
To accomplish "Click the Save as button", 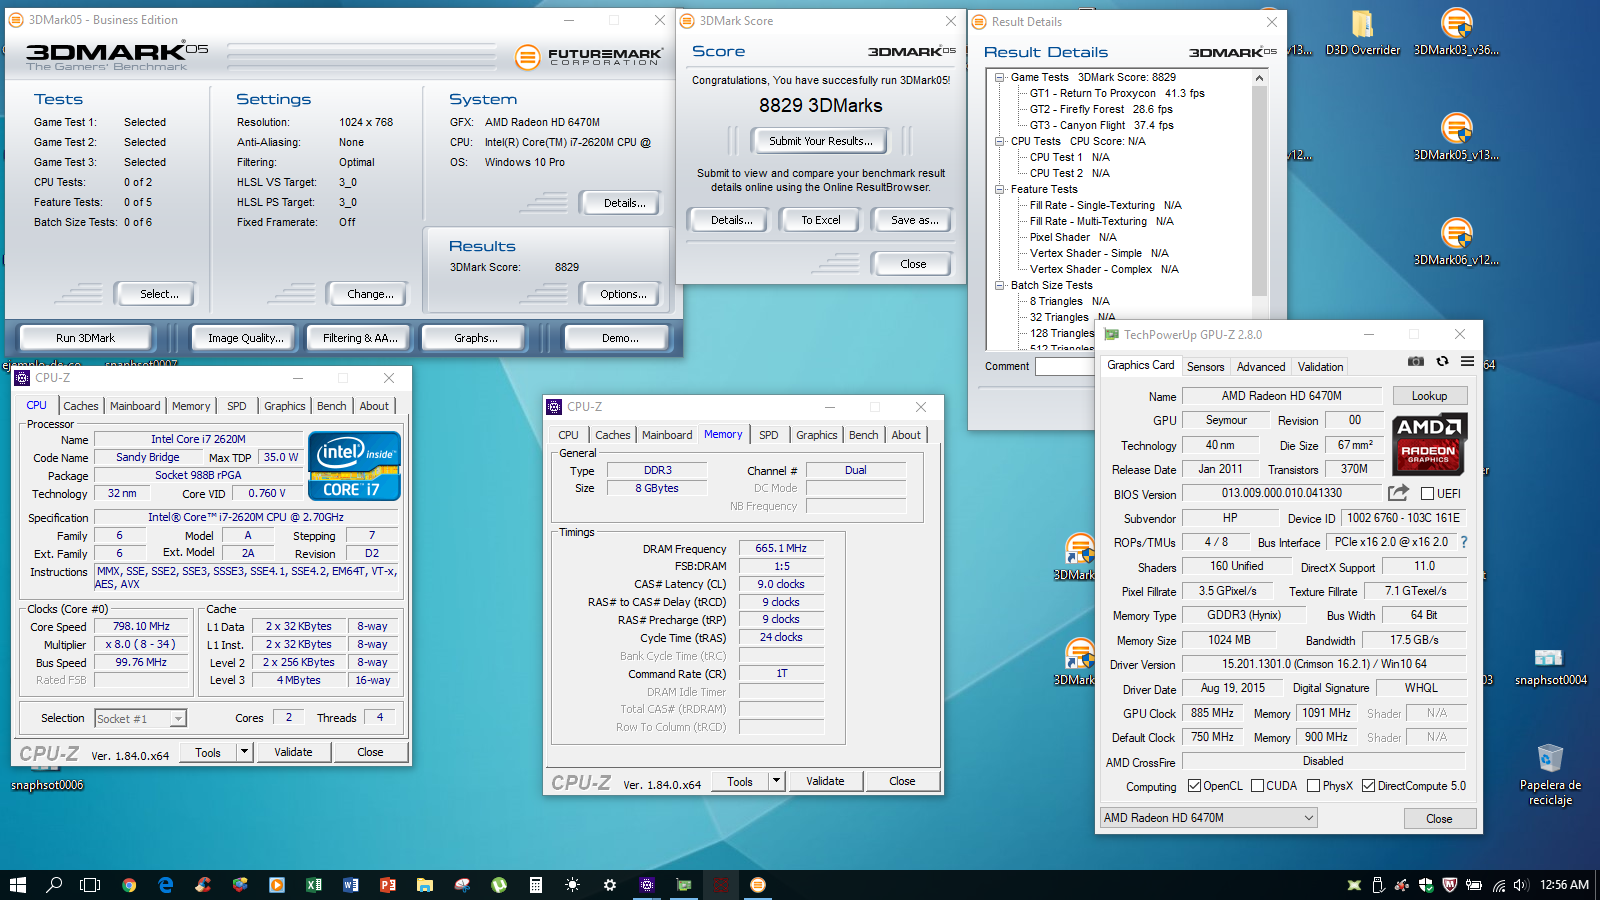I will [914, 220].
